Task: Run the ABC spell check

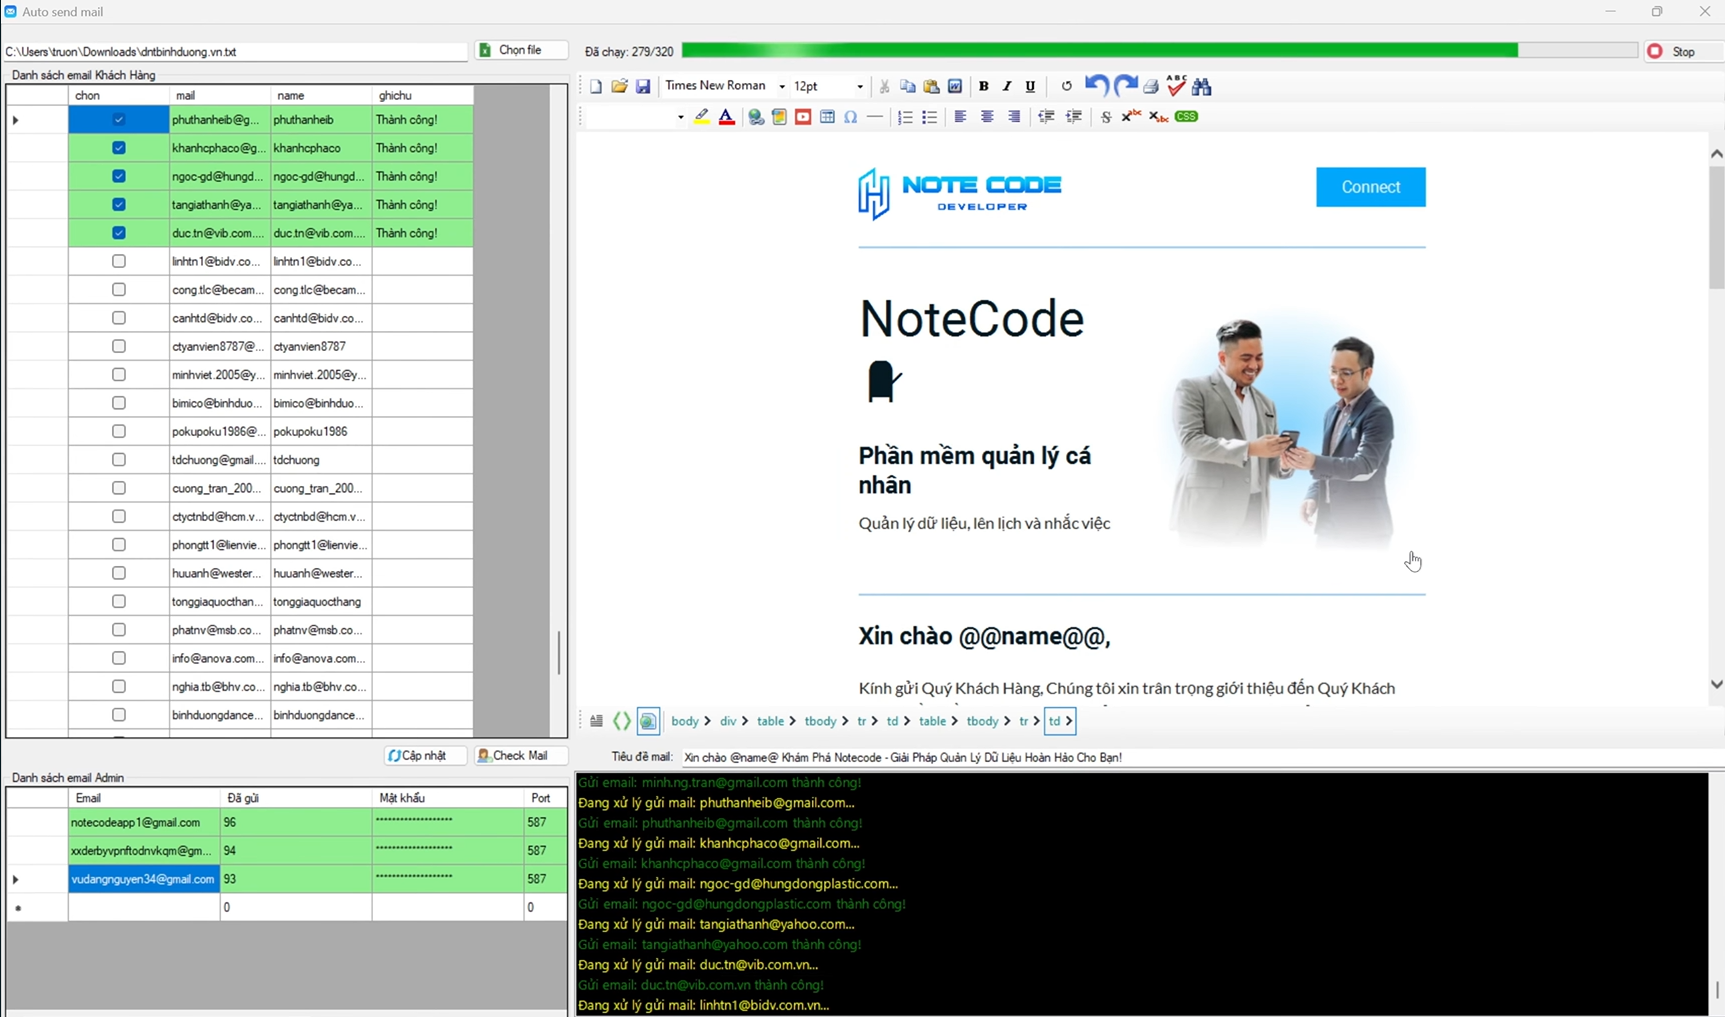Action: 1176,85
